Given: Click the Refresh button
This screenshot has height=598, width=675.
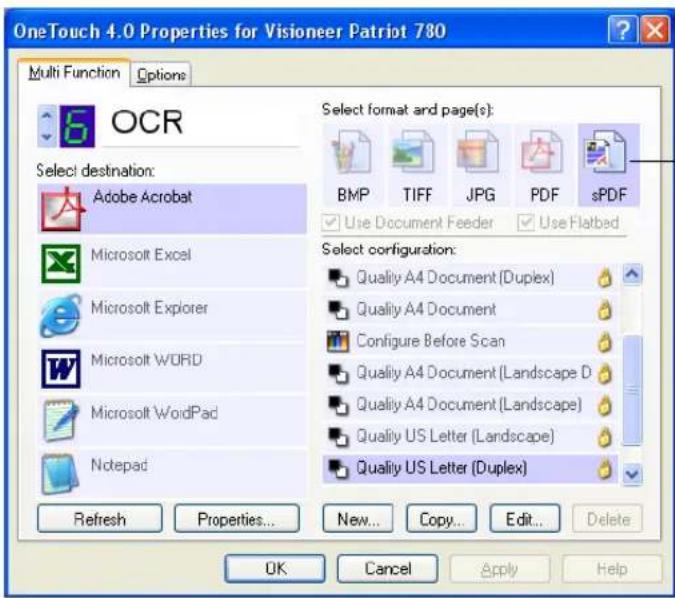Looking at the screenshot, I should pyautogui.click(x=100, y=519).
